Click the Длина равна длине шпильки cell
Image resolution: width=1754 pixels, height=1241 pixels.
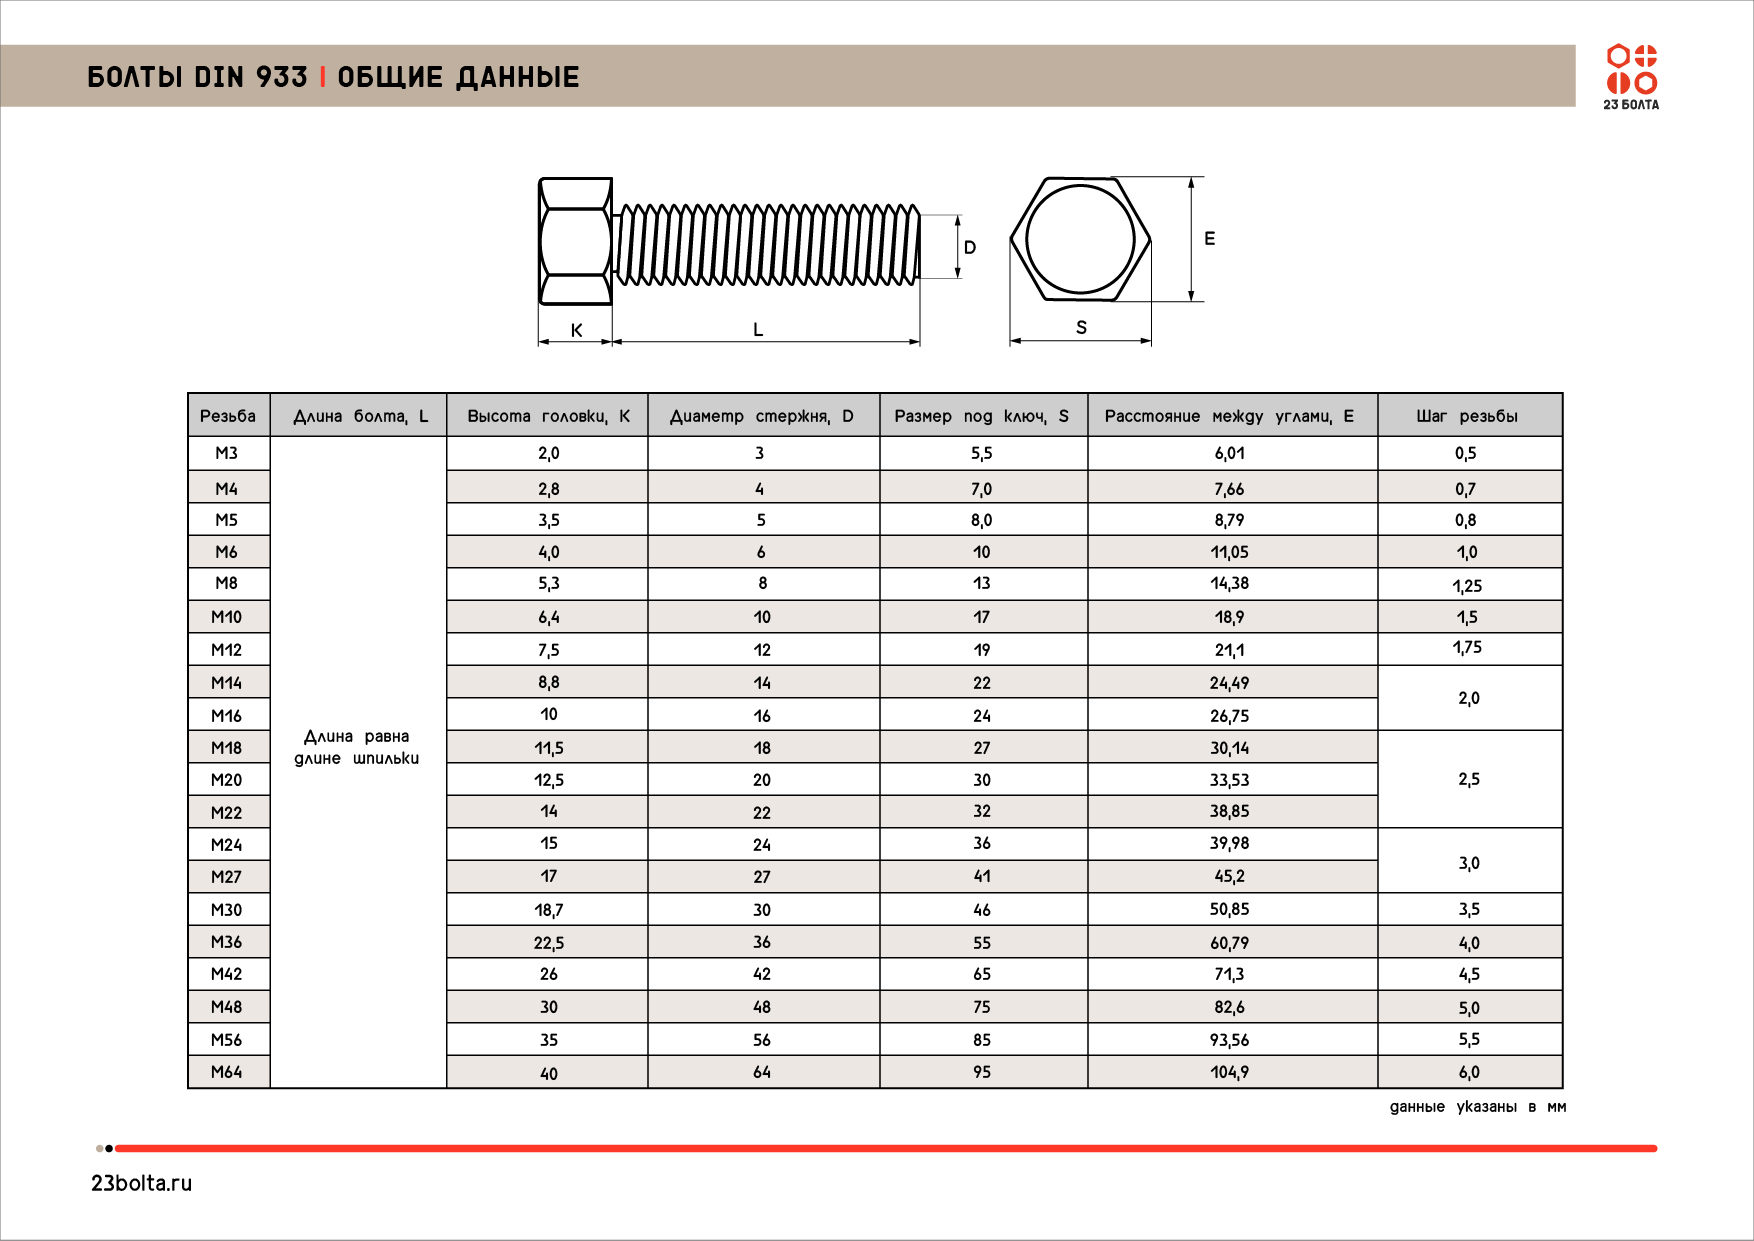(x=357, y=747)
